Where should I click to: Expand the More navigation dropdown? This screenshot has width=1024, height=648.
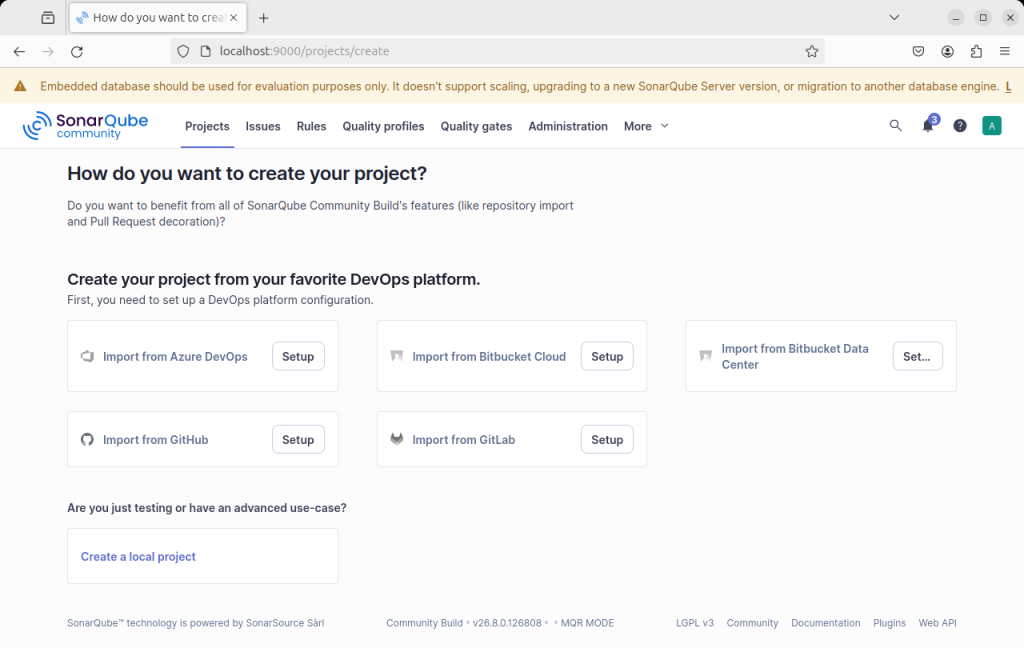click(x=646, y=126)
